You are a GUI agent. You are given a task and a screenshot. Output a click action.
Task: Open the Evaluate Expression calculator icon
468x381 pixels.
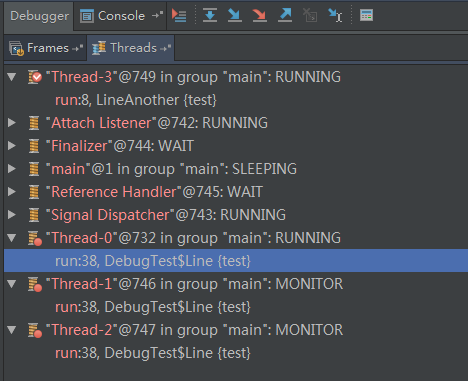(x=366, y=15)
